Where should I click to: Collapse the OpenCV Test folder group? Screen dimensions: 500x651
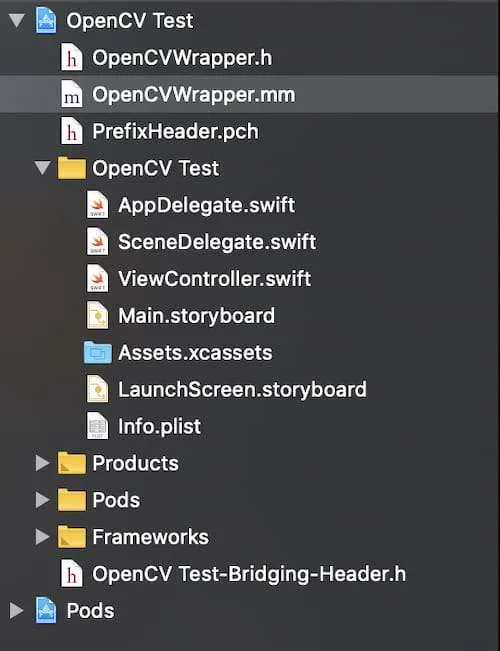tap(42, 168)
